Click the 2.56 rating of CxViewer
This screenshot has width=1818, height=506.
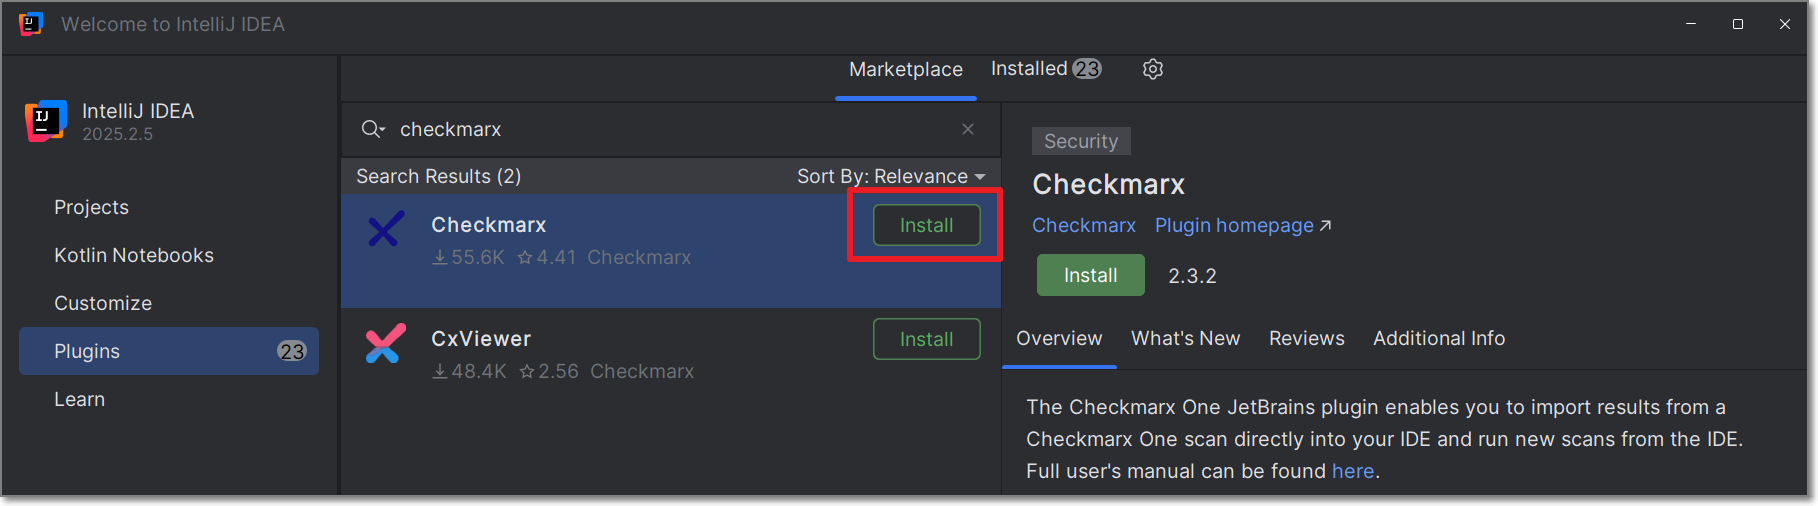click(x=549, y=371)
